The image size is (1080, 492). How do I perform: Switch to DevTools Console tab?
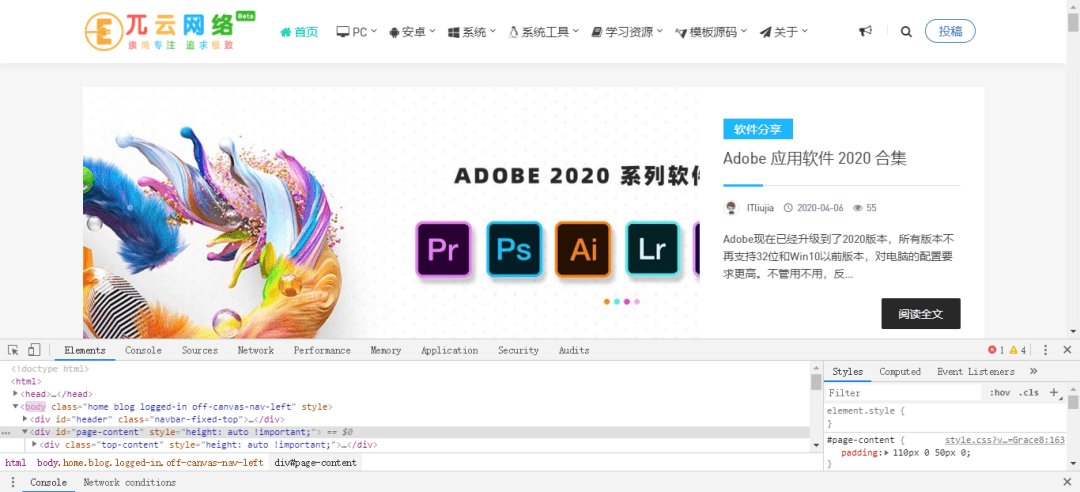pos(143,350)
